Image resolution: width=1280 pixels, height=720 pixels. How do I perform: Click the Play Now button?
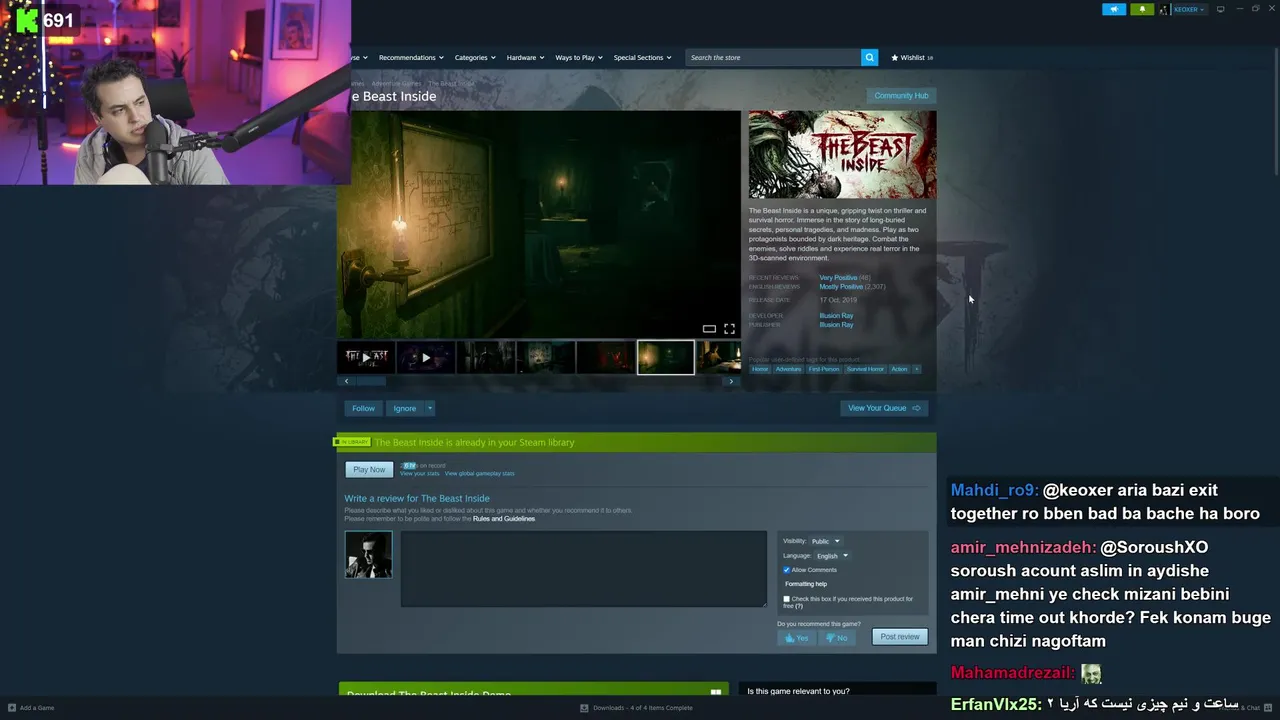click(x=369, y=469)
